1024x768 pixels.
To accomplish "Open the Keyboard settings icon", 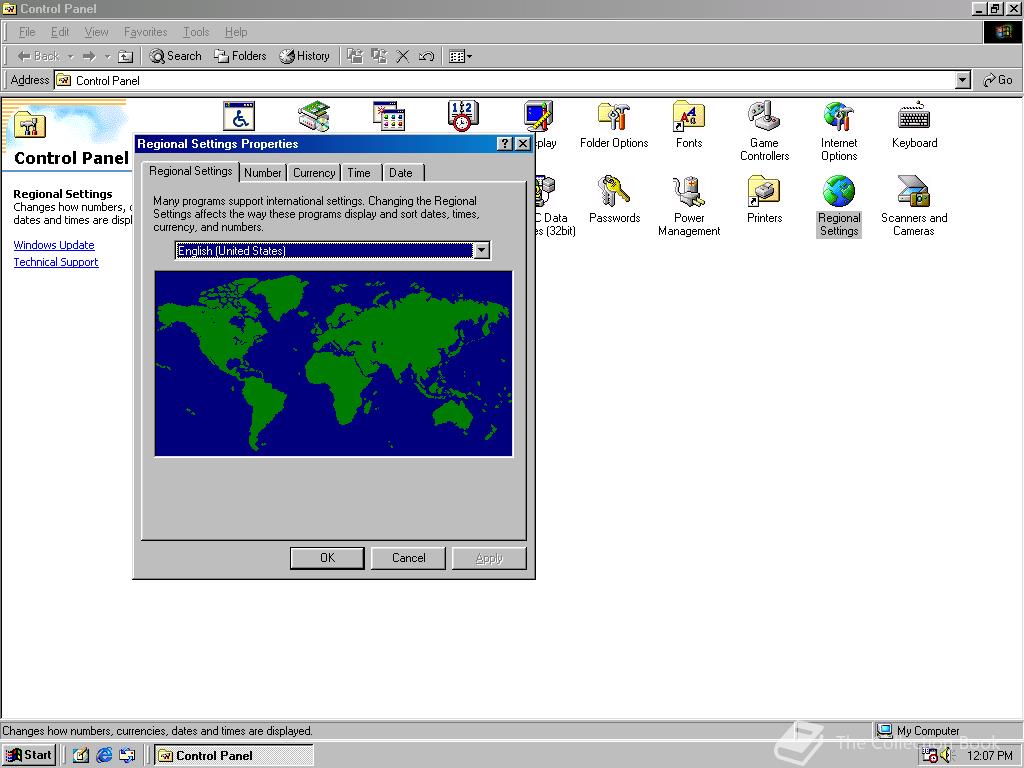I will click(x=913, y=116).
